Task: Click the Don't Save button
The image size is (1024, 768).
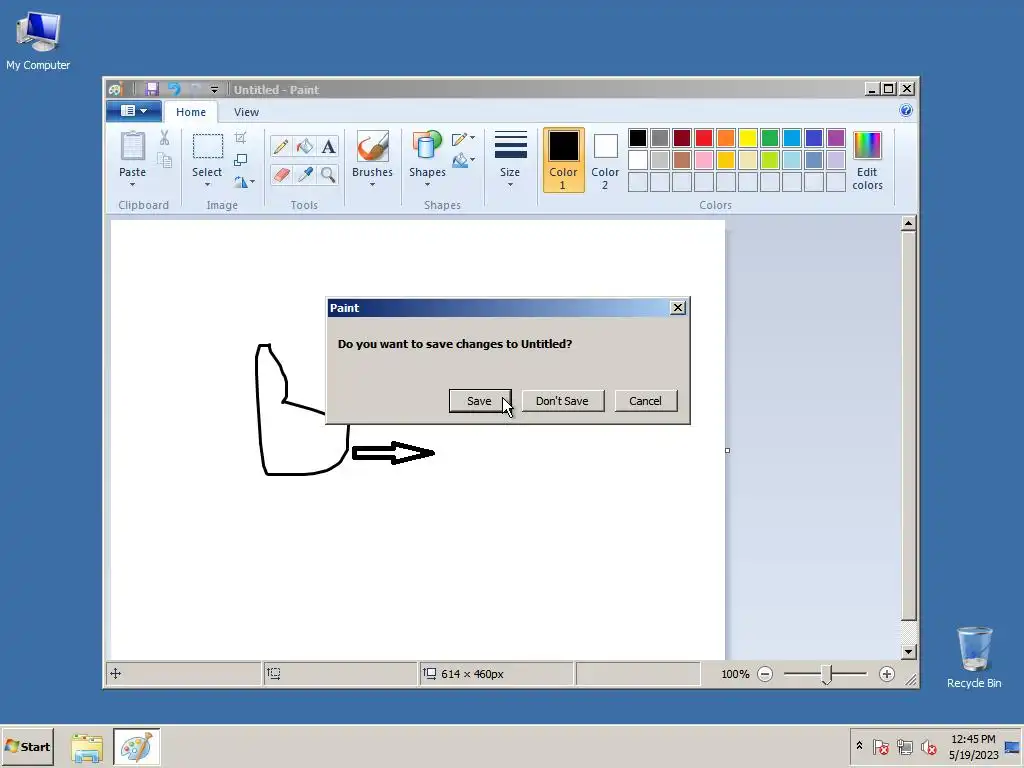Action: click(x=562, y=401)
